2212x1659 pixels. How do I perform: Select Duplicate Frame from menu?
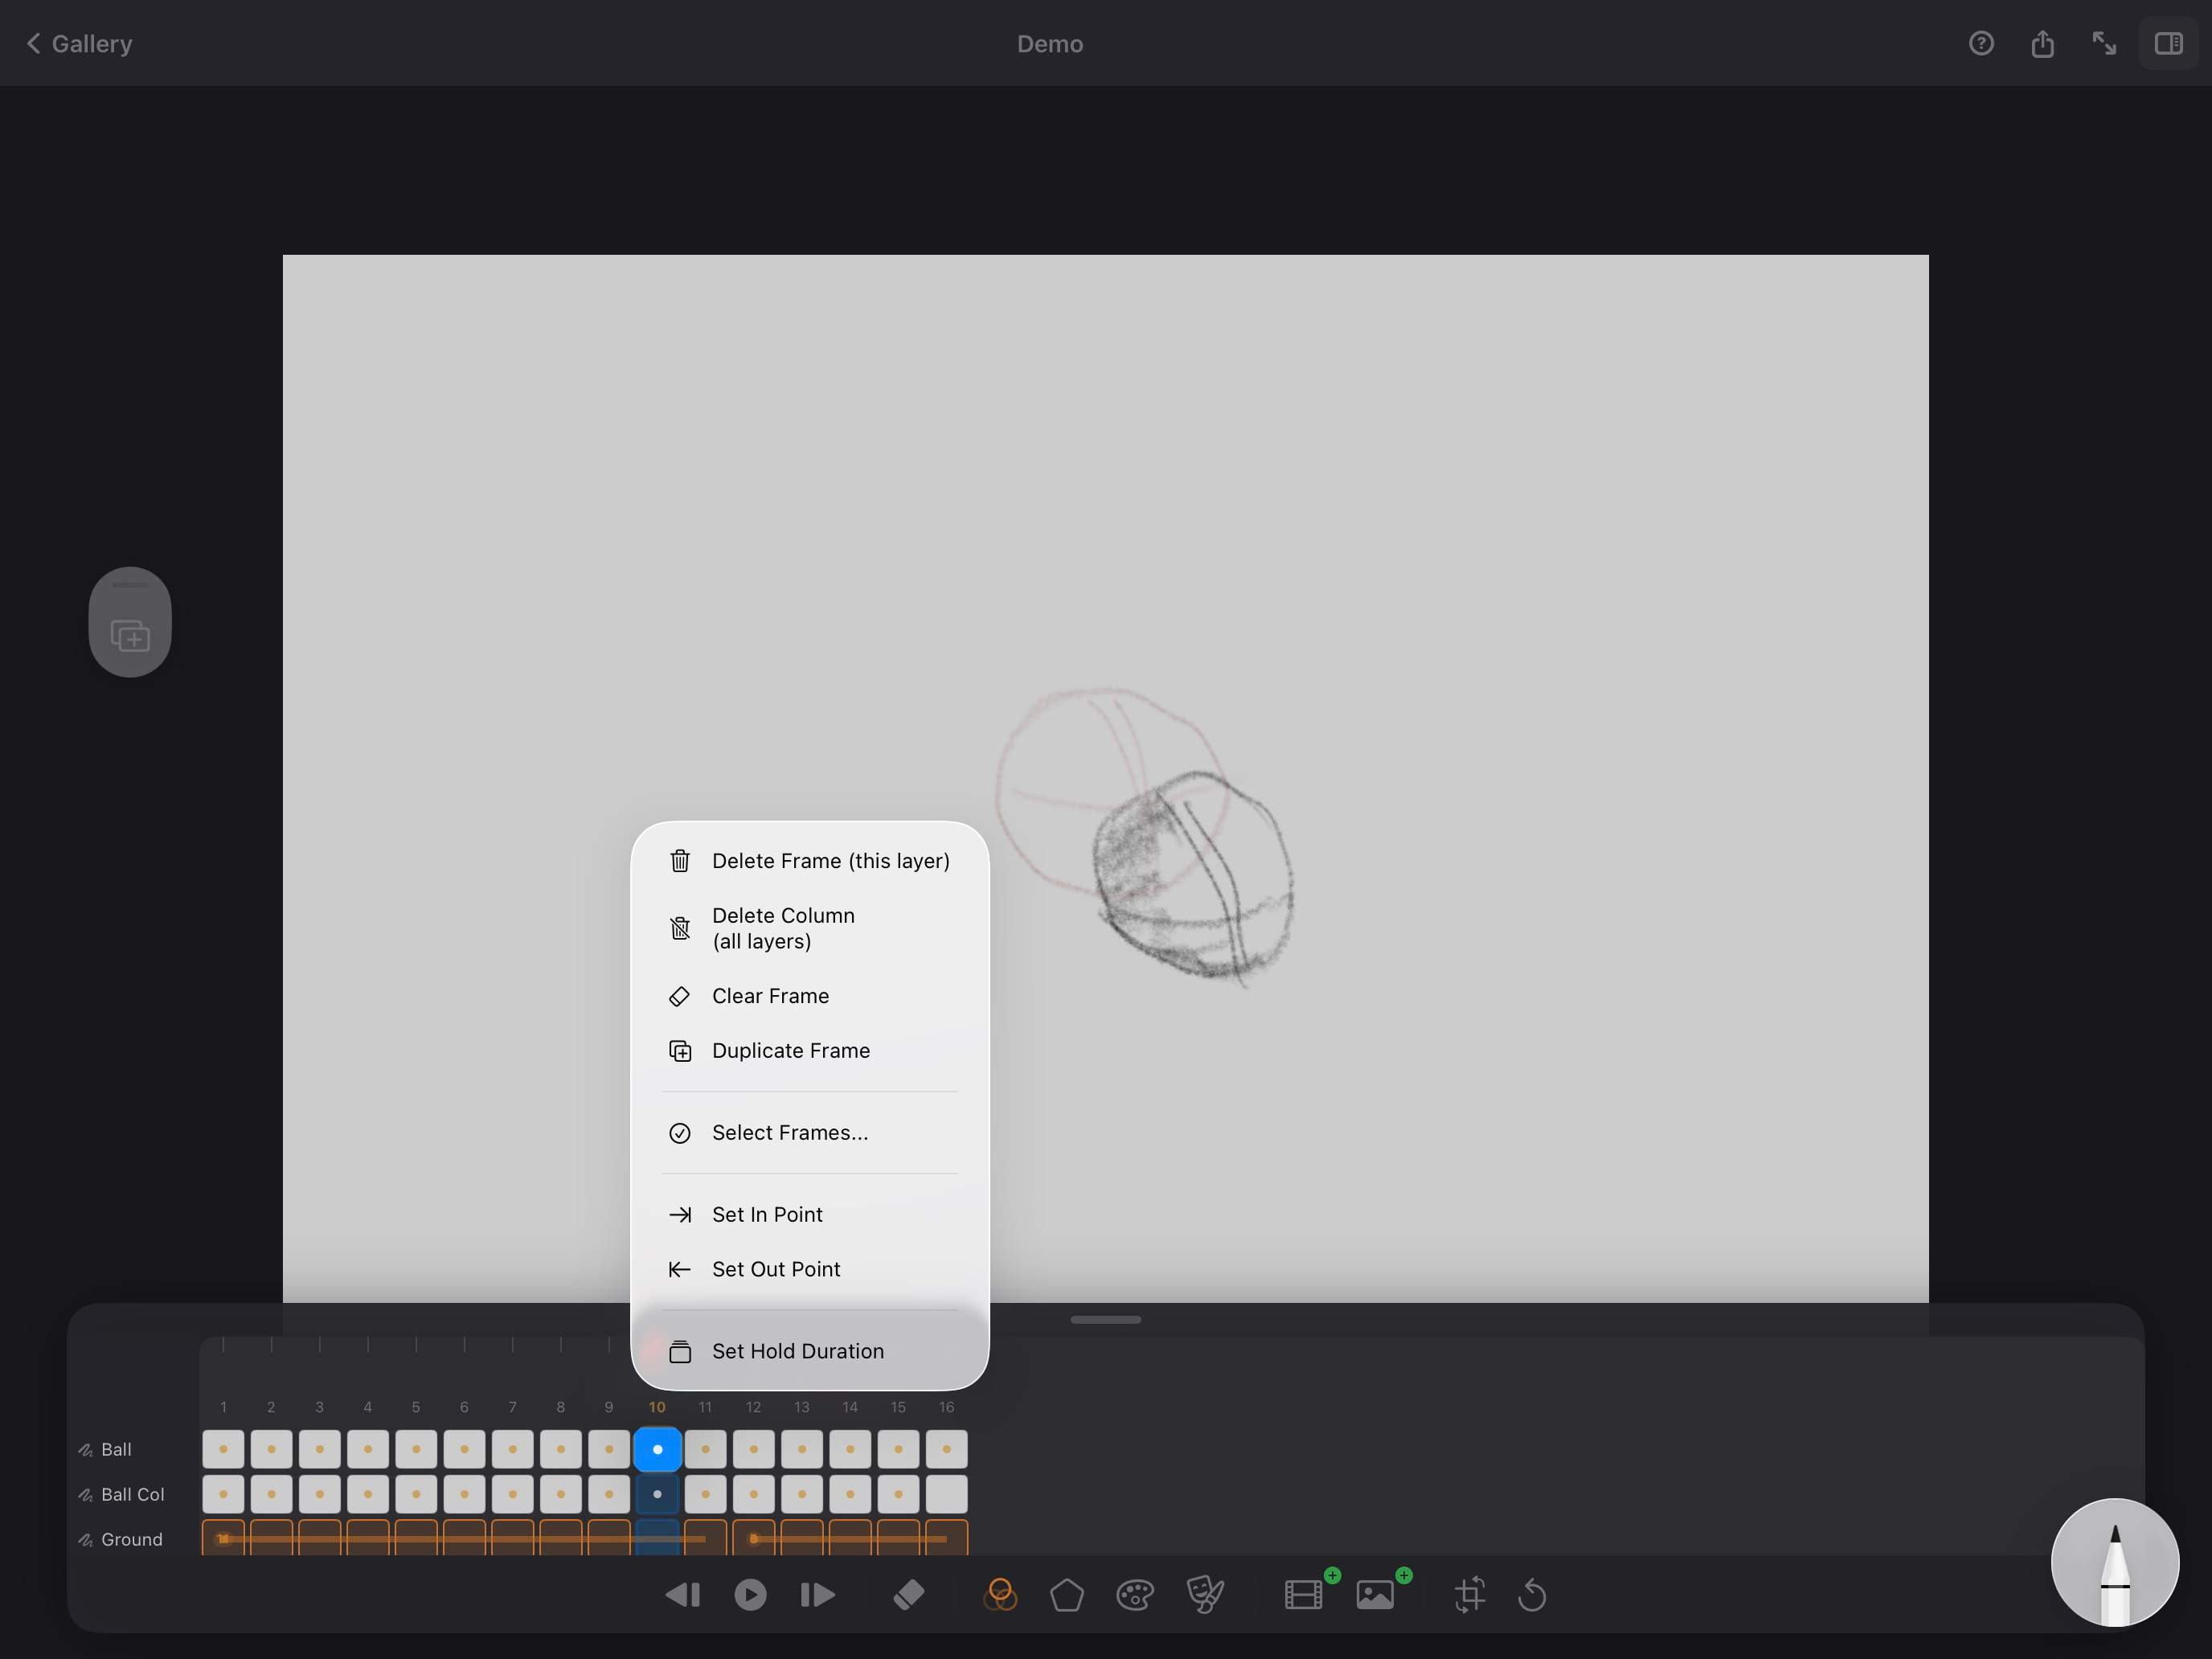(810, 1051)
